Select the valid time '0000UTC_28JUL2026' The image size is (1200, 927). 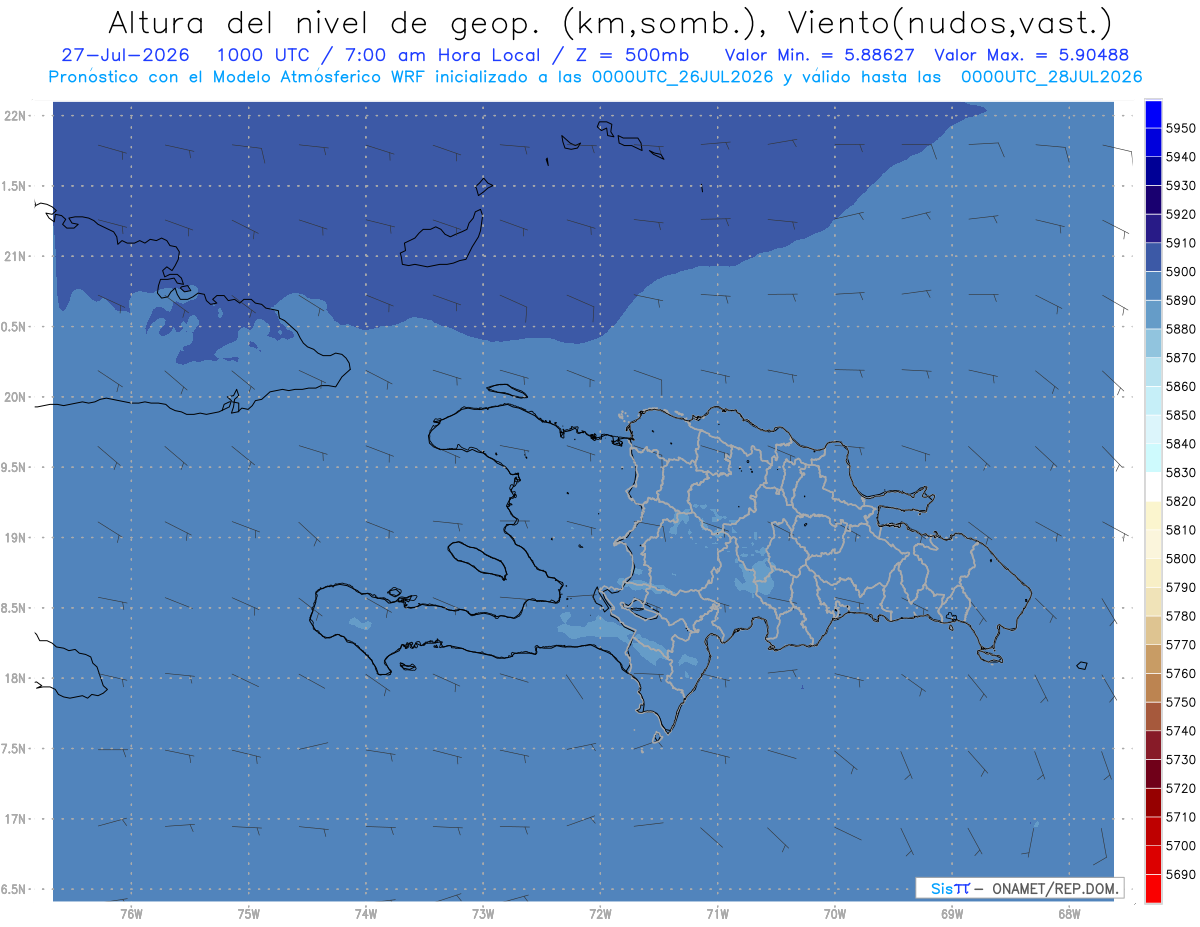(x=1052, y=77)
